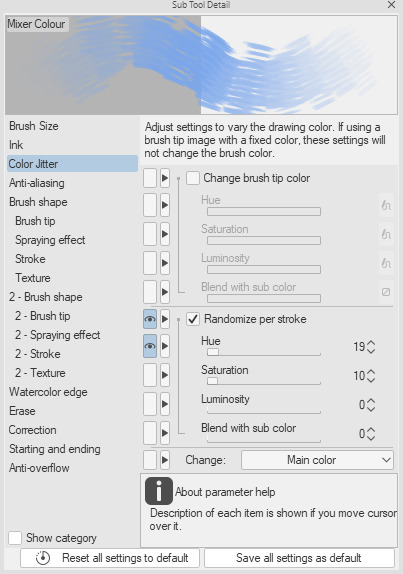Expand arrow next to Change brush tip color
Screen dimensions: 403x574
(165, 178)
